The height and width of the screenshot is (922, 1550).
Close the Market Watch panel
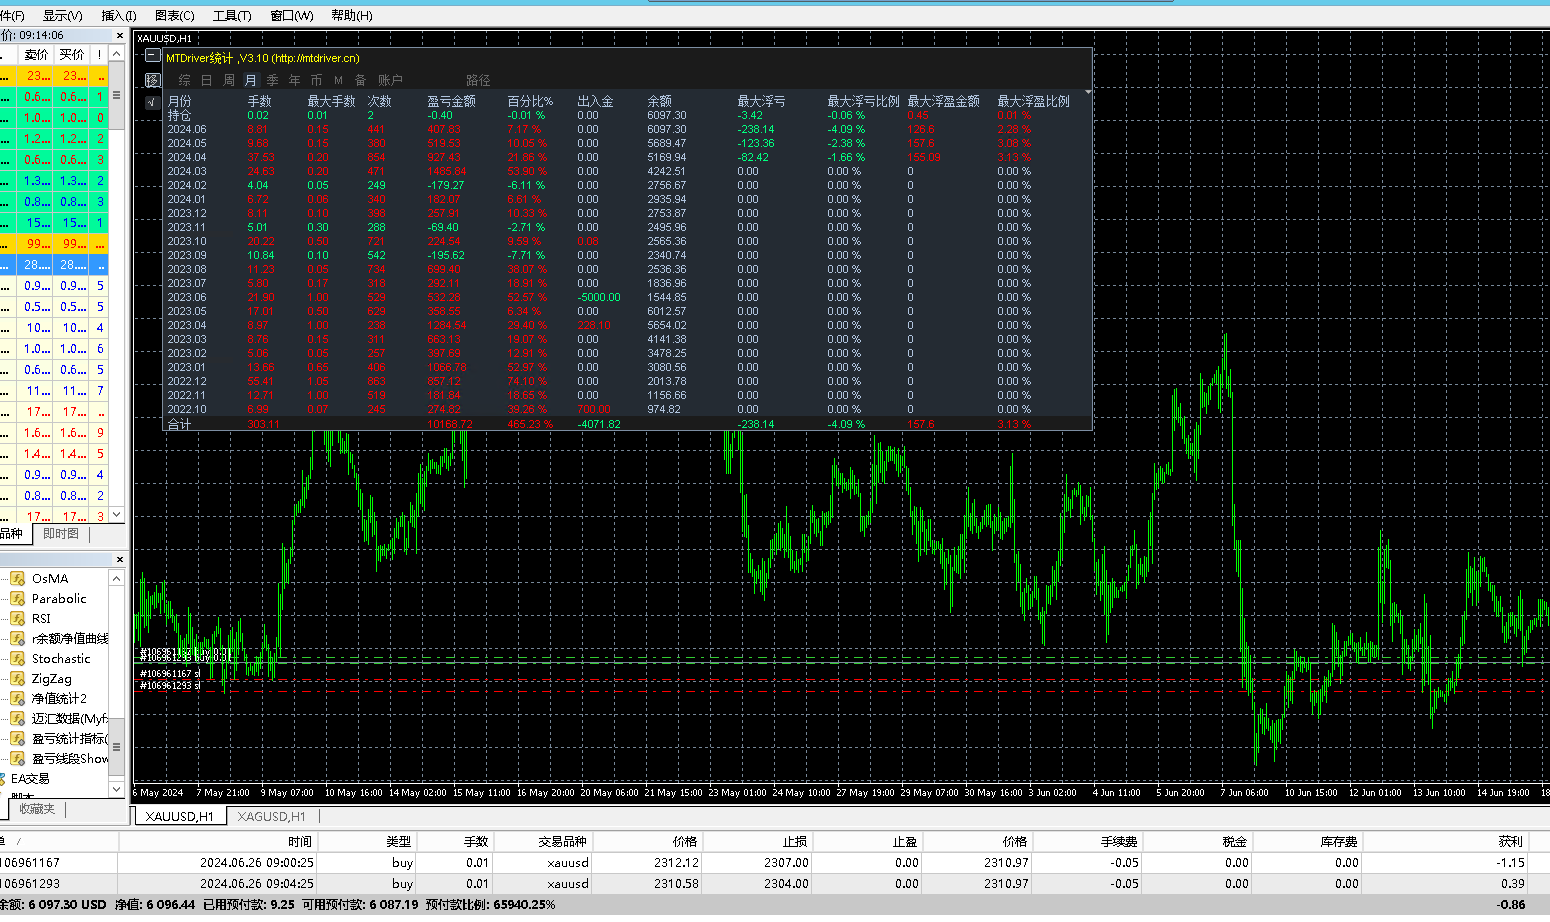pyautogui.click(x=120, y=35)
